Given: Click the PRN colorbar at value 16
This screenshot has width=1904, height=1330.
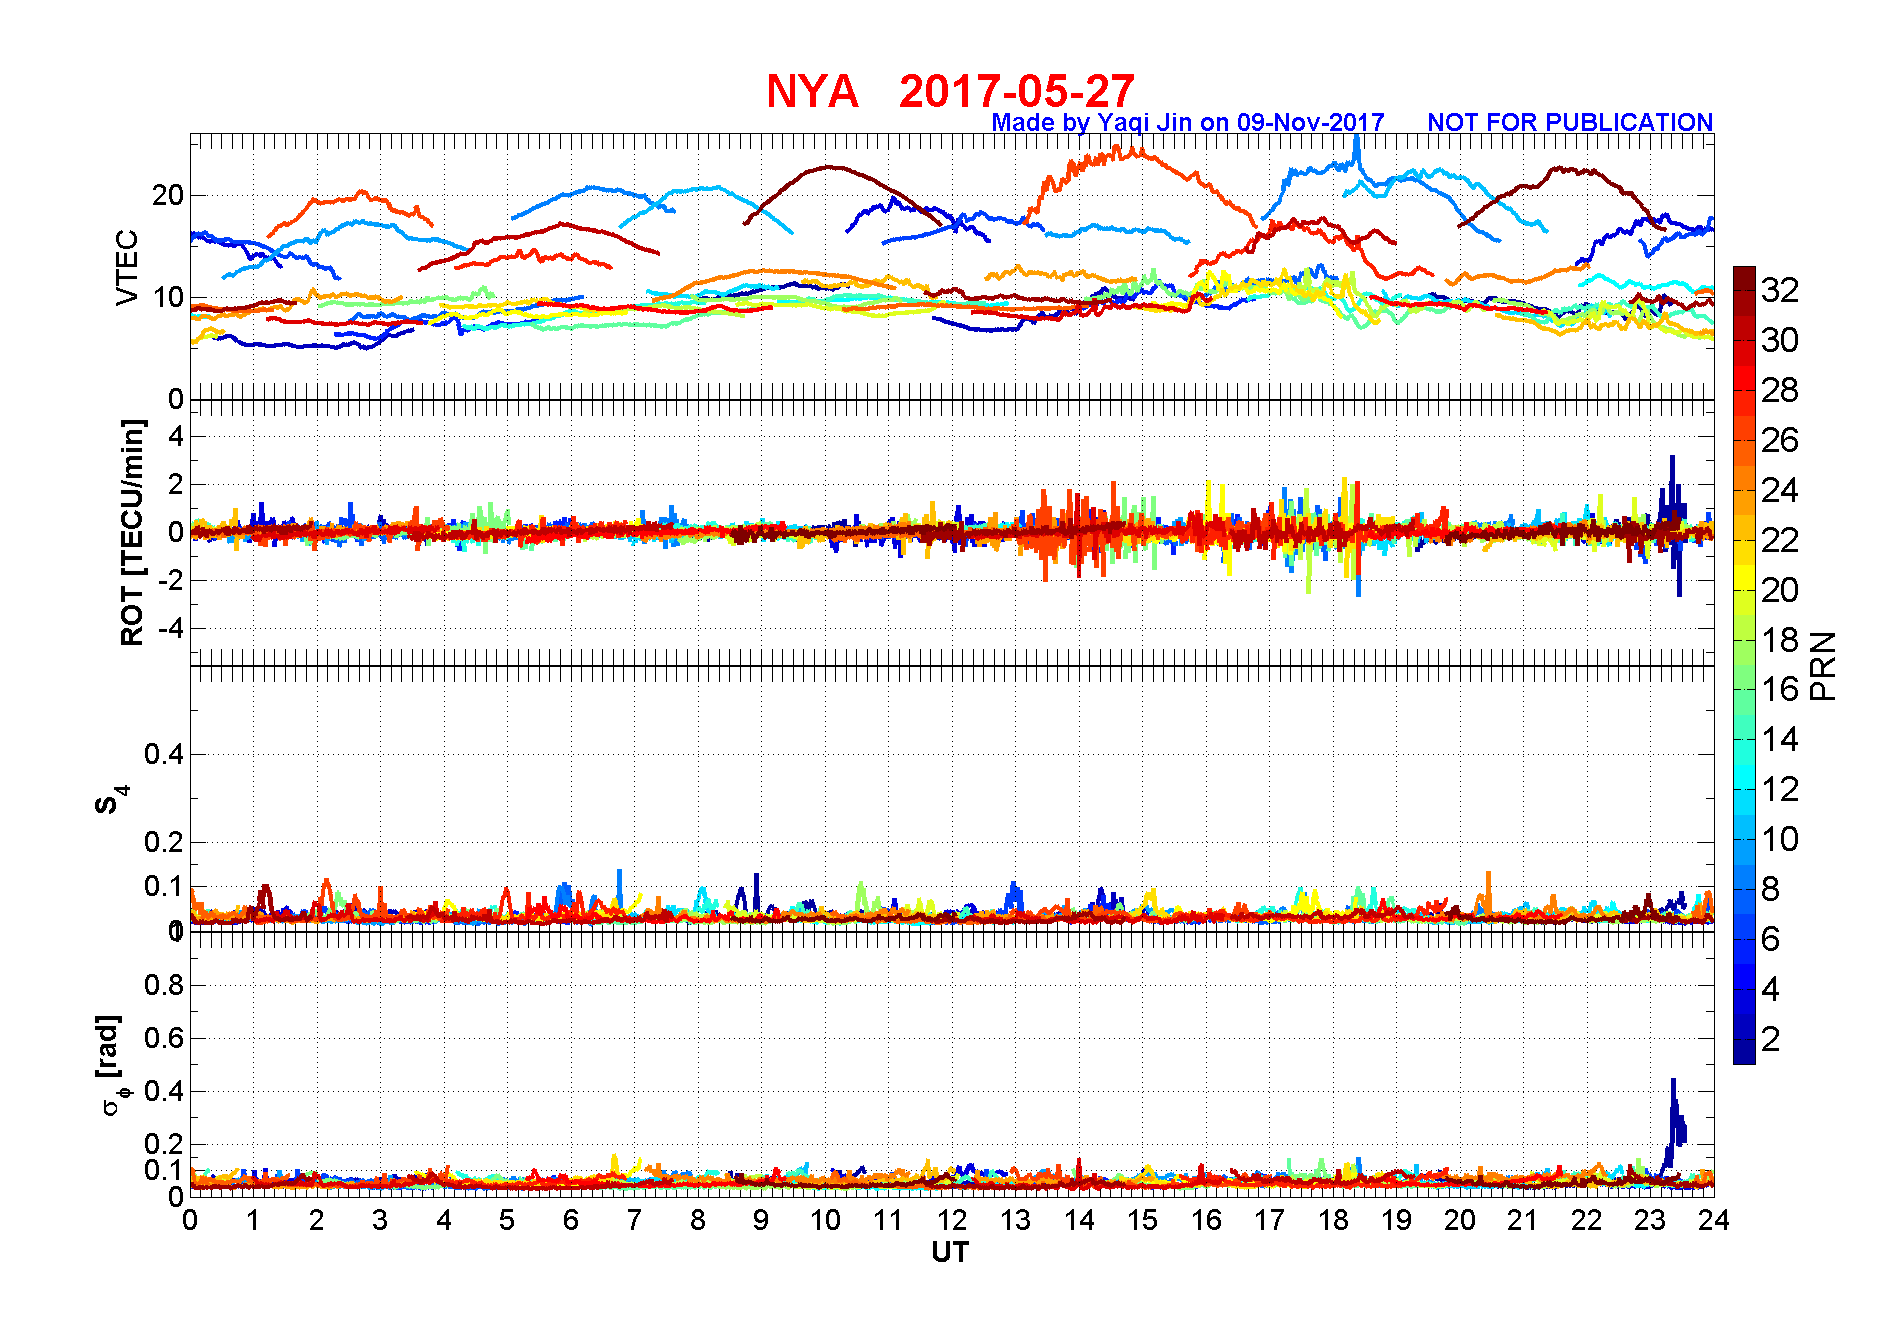Looking at the screenshot, I should (1744, 689).
